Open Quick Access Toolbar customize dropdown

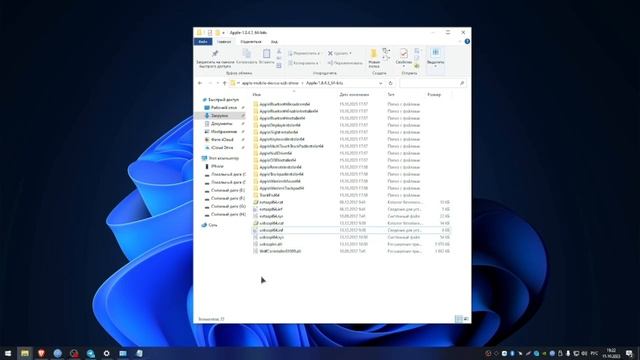[223, 33]
